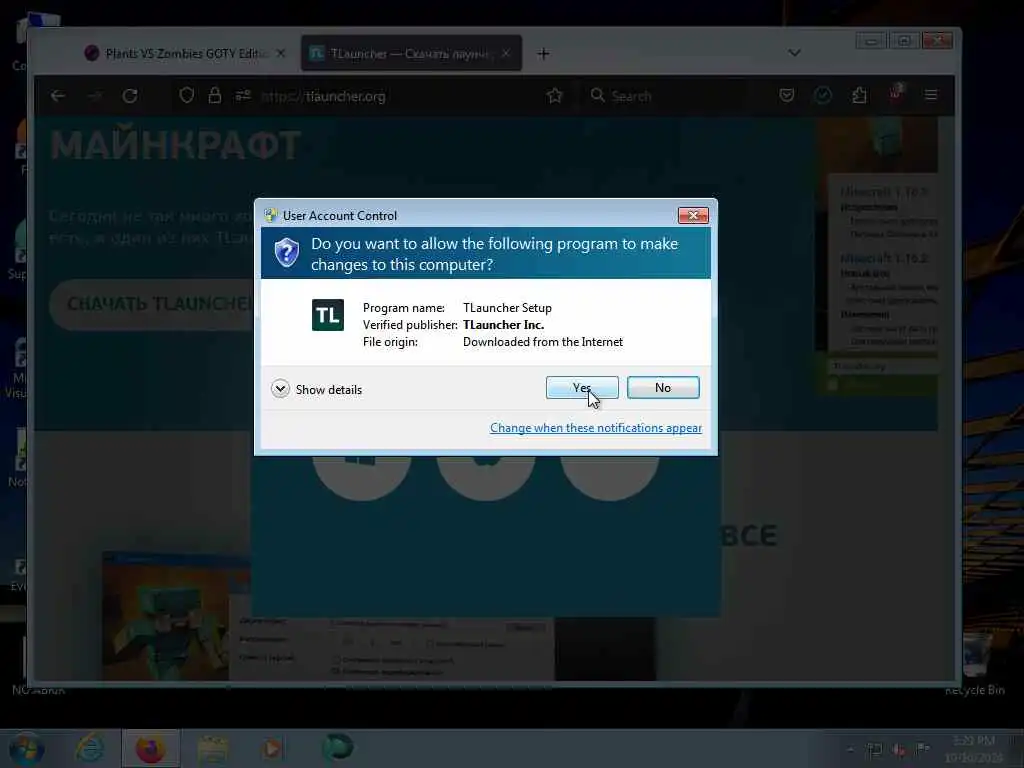
Task: Bookmark this page with the star
Action: click(554, 96)
